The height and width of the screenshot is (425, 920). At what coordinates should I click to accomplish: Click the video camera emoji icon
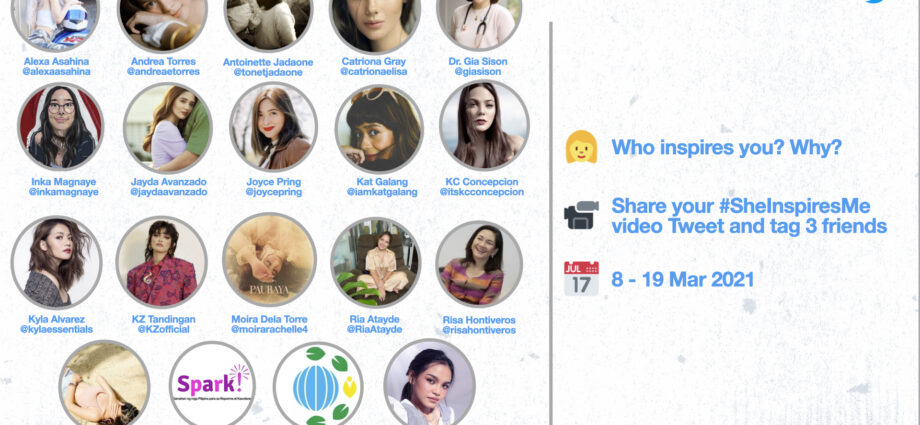click(x=581, y=215)
